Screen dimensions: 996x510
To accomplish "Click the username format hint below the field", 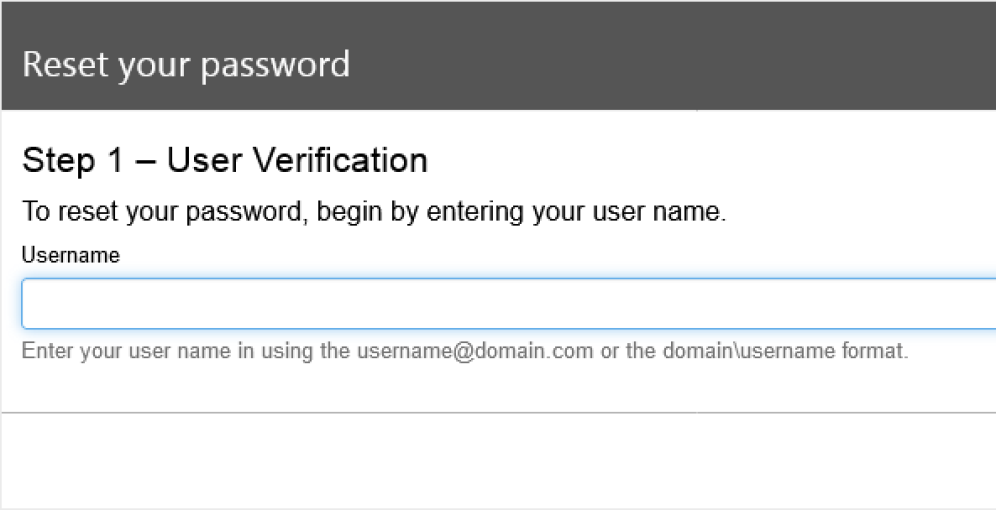I will tap(465, 351).
